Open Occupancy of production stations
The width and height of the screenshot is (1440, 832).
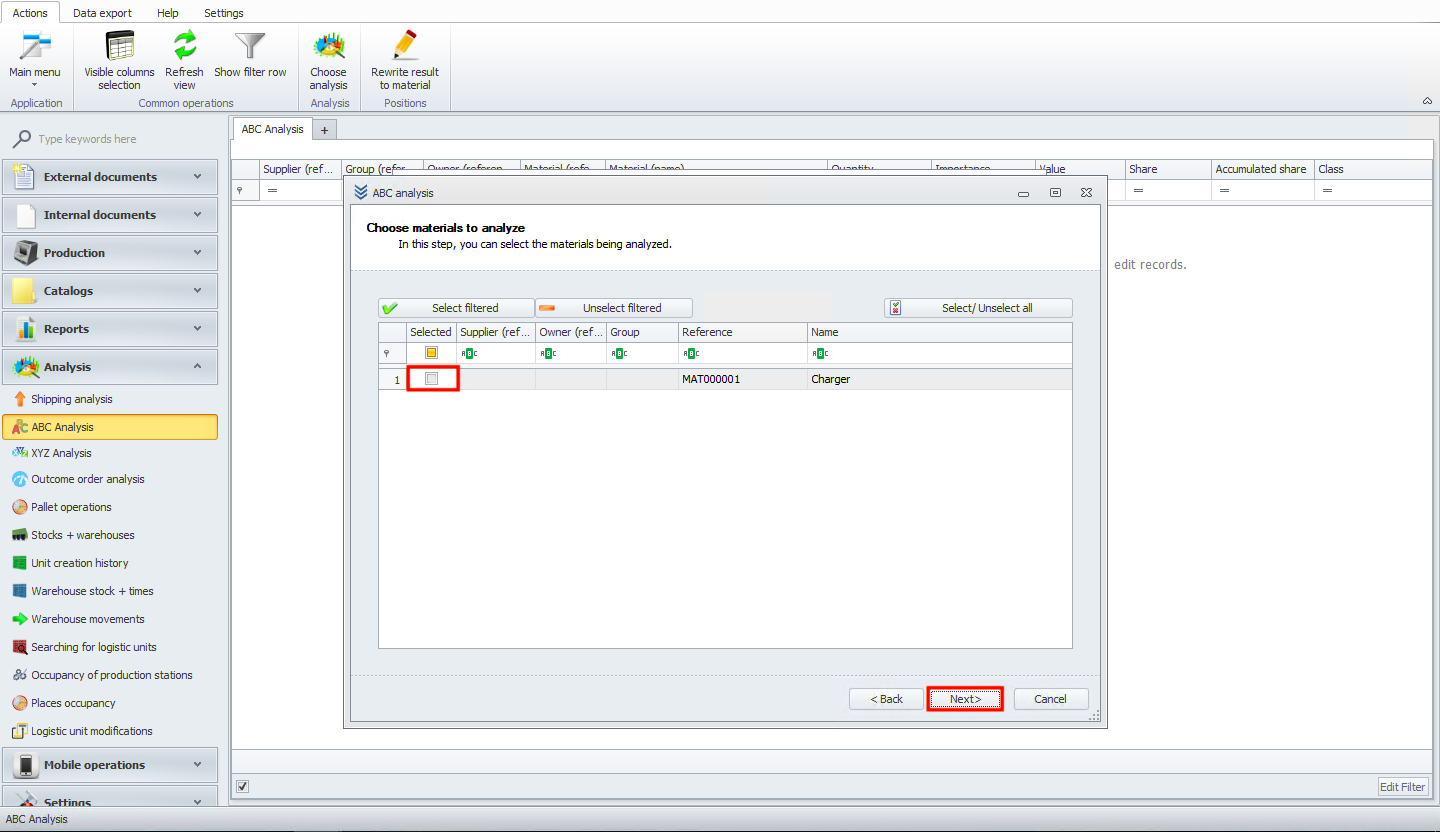(110, 675)
